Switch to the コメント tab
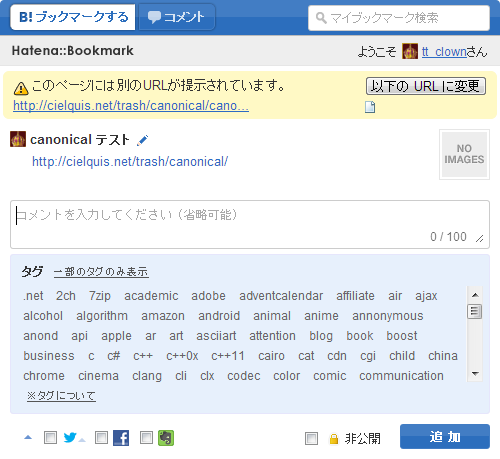The width and height of the screenshot is (500, 459). click(x=177, y=17)
